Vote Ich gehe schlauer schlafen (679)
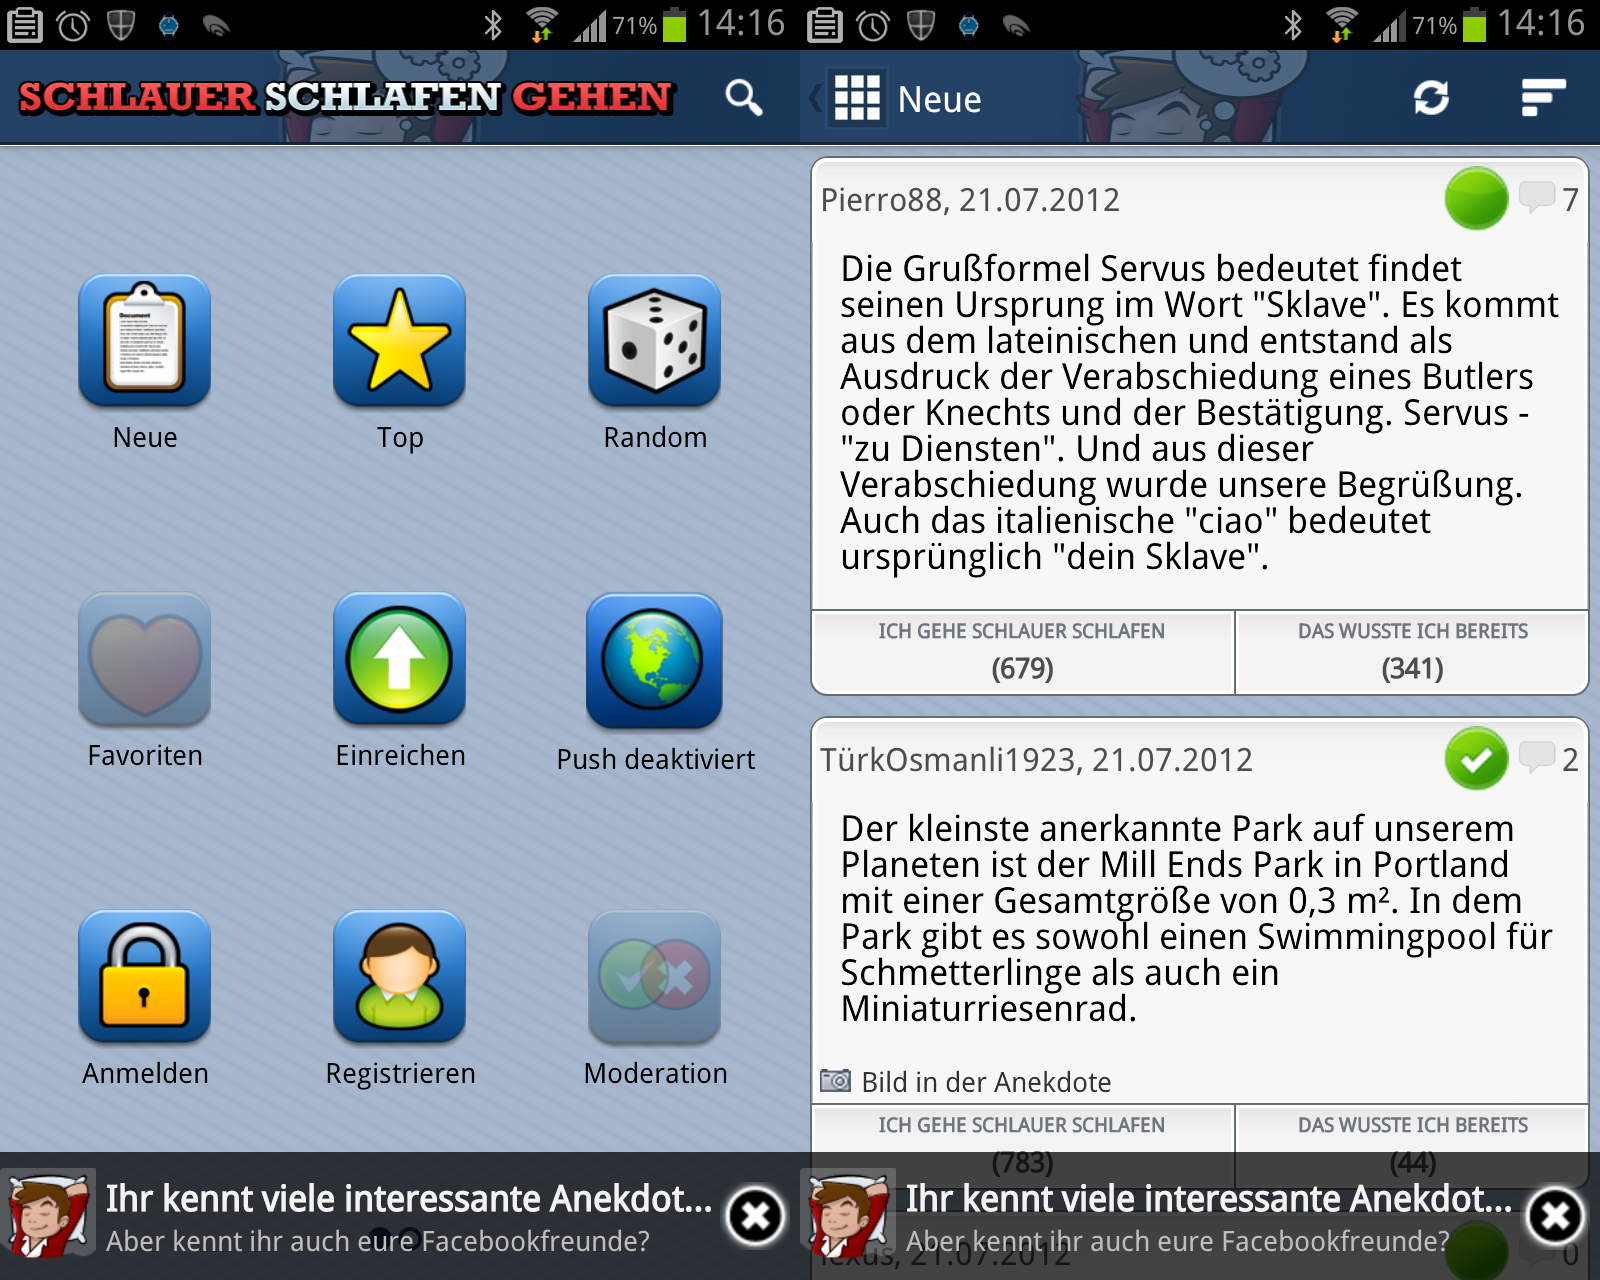1600x1280 pixels. pos(1022,651)
